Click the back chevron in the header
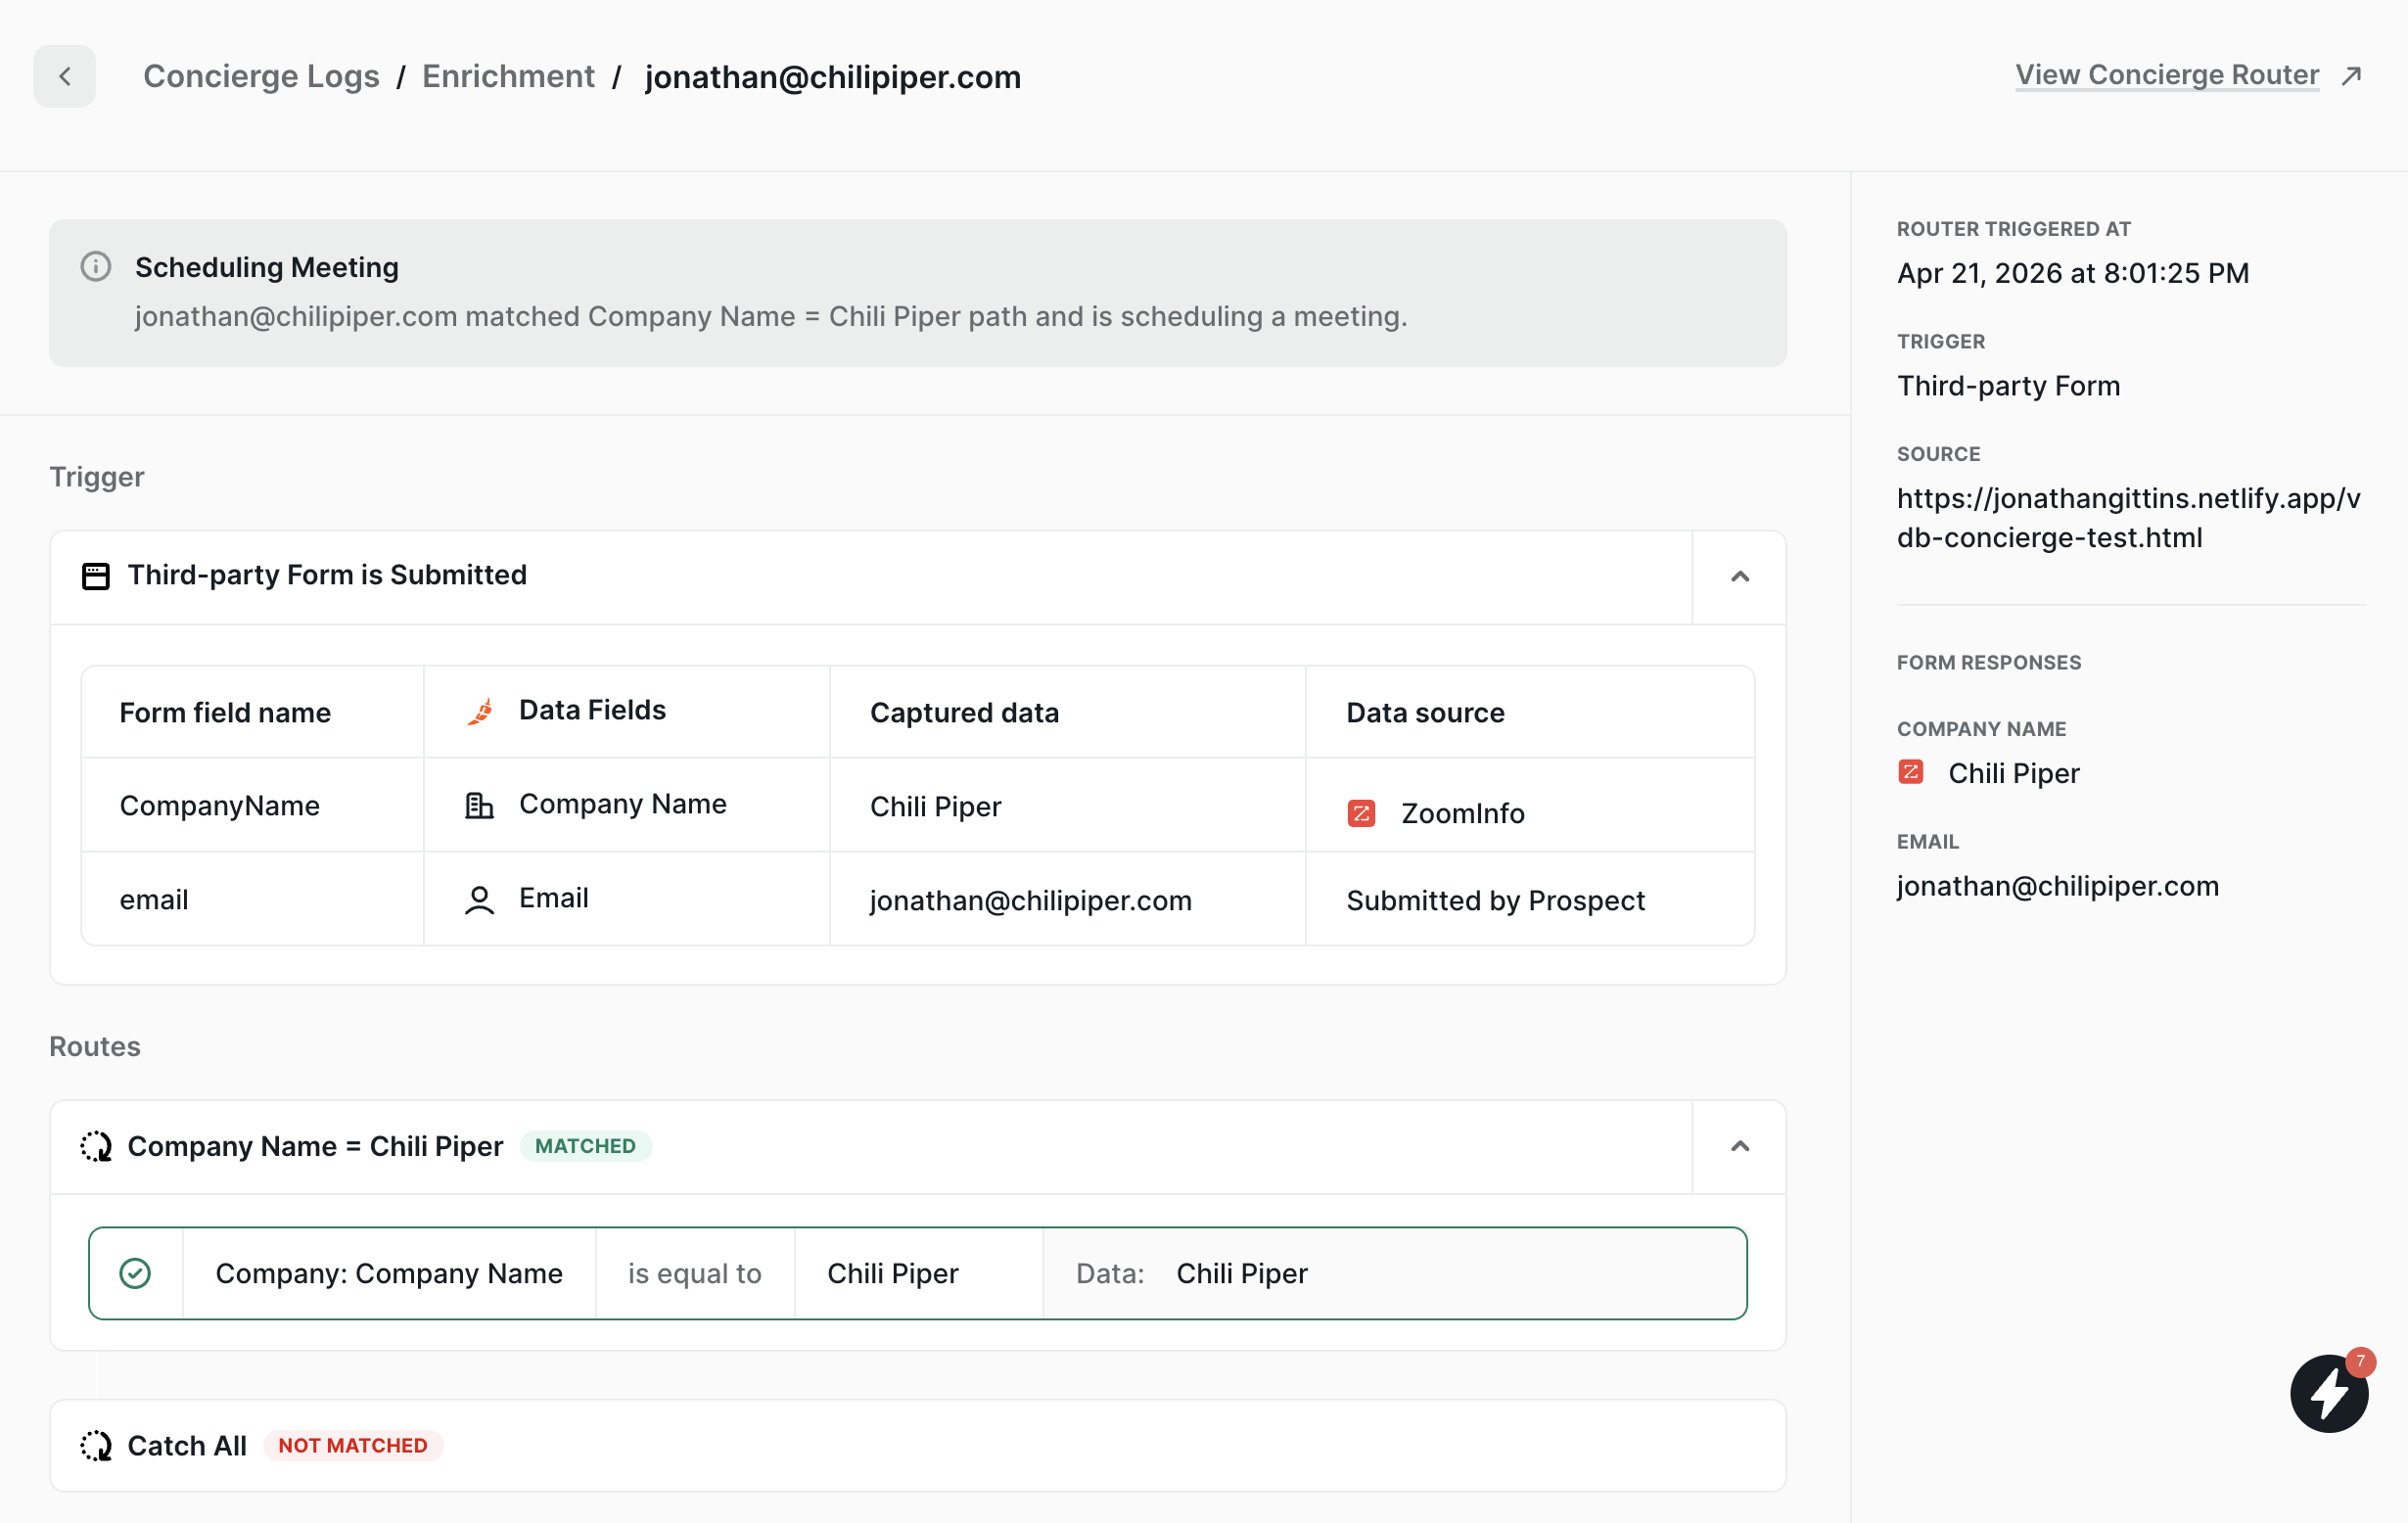2408x1523 pixels. [x=64, y=75]
